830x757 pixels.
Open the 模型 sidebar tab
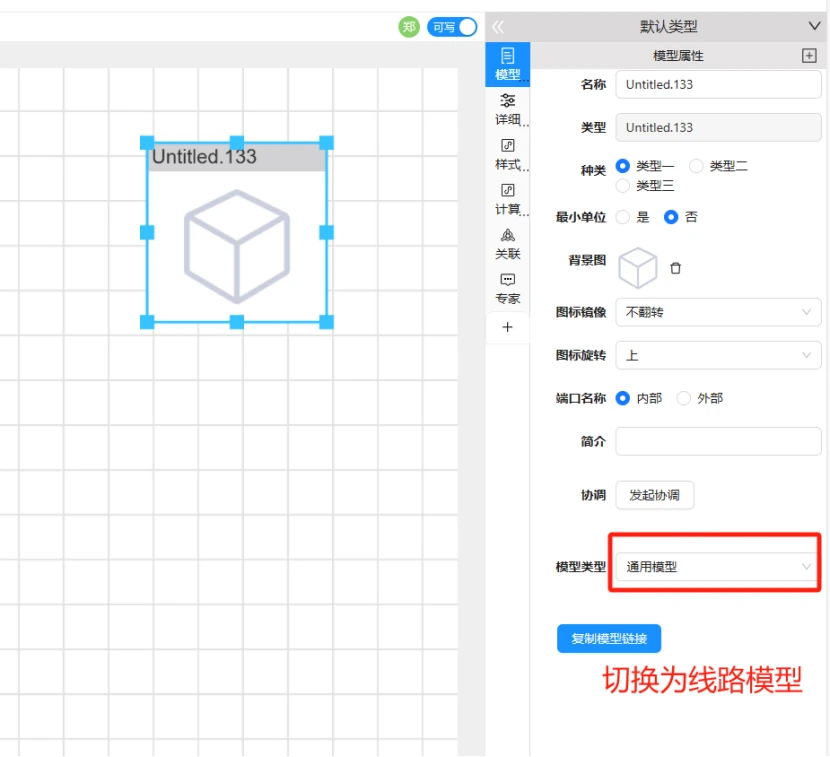pyautogui.click(x=507, y=64)
